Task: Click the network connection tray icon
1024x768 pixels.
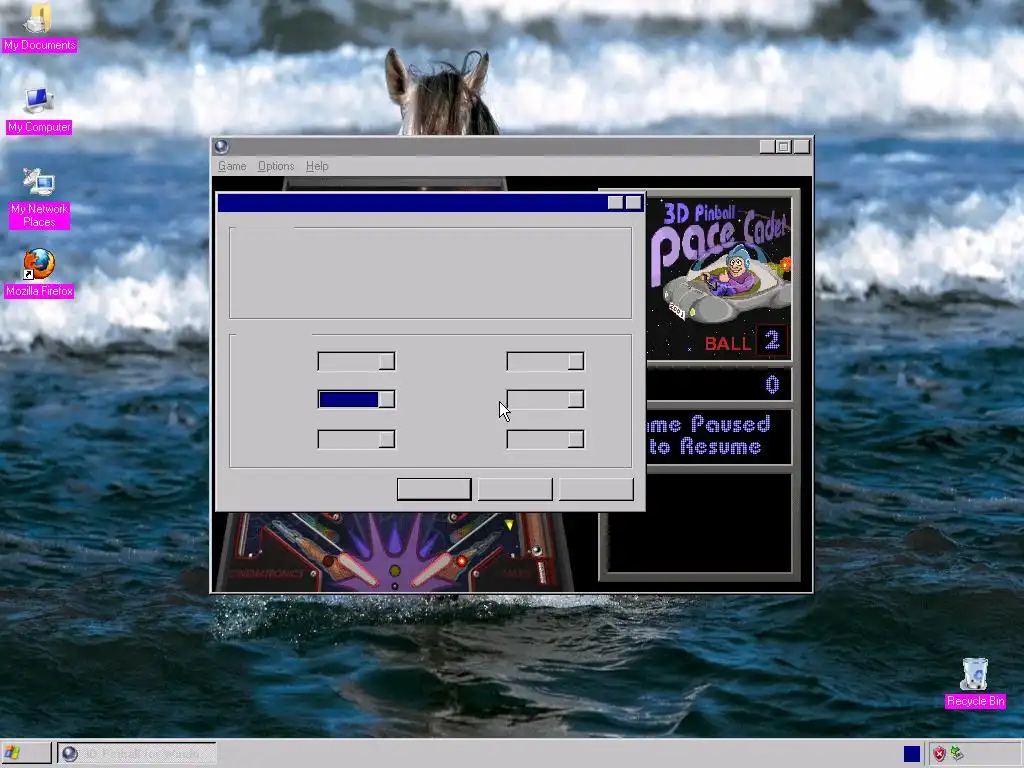Action: 957,754
